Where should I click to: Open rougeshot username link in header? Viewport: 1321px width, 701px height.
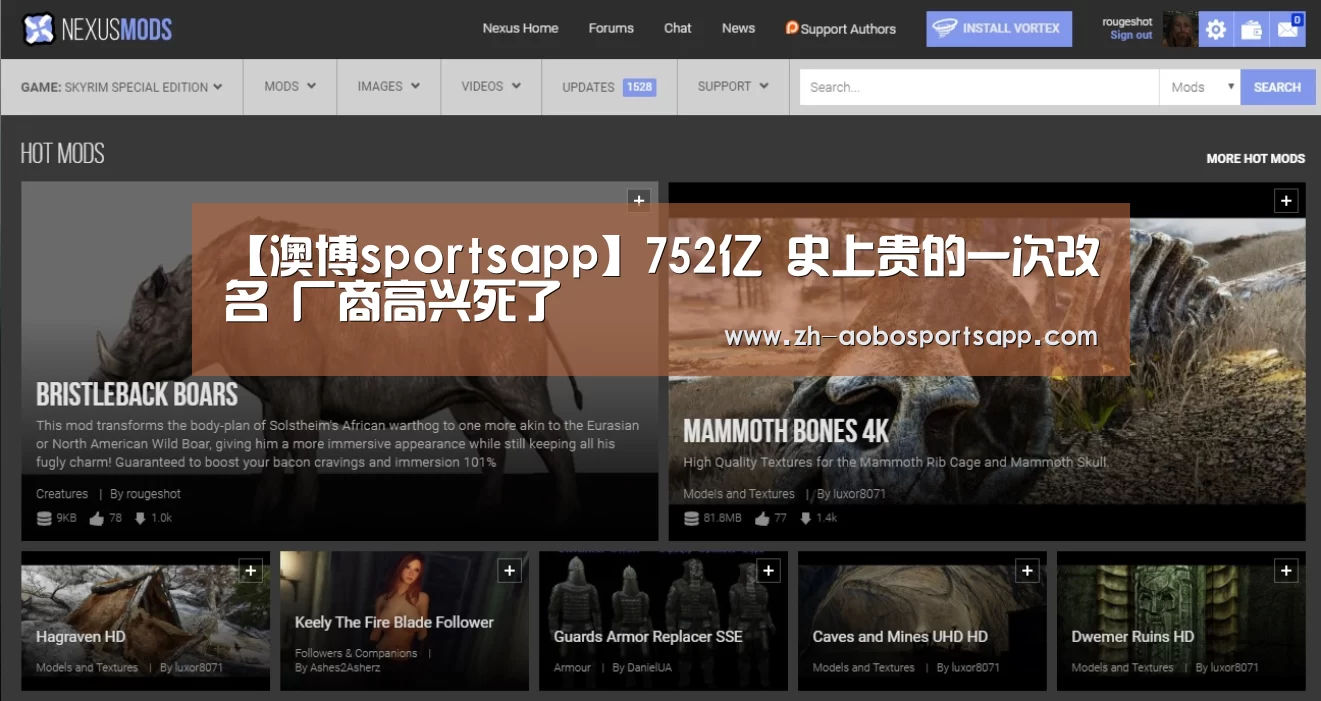pyautogui.click(x=1127, y=22)
